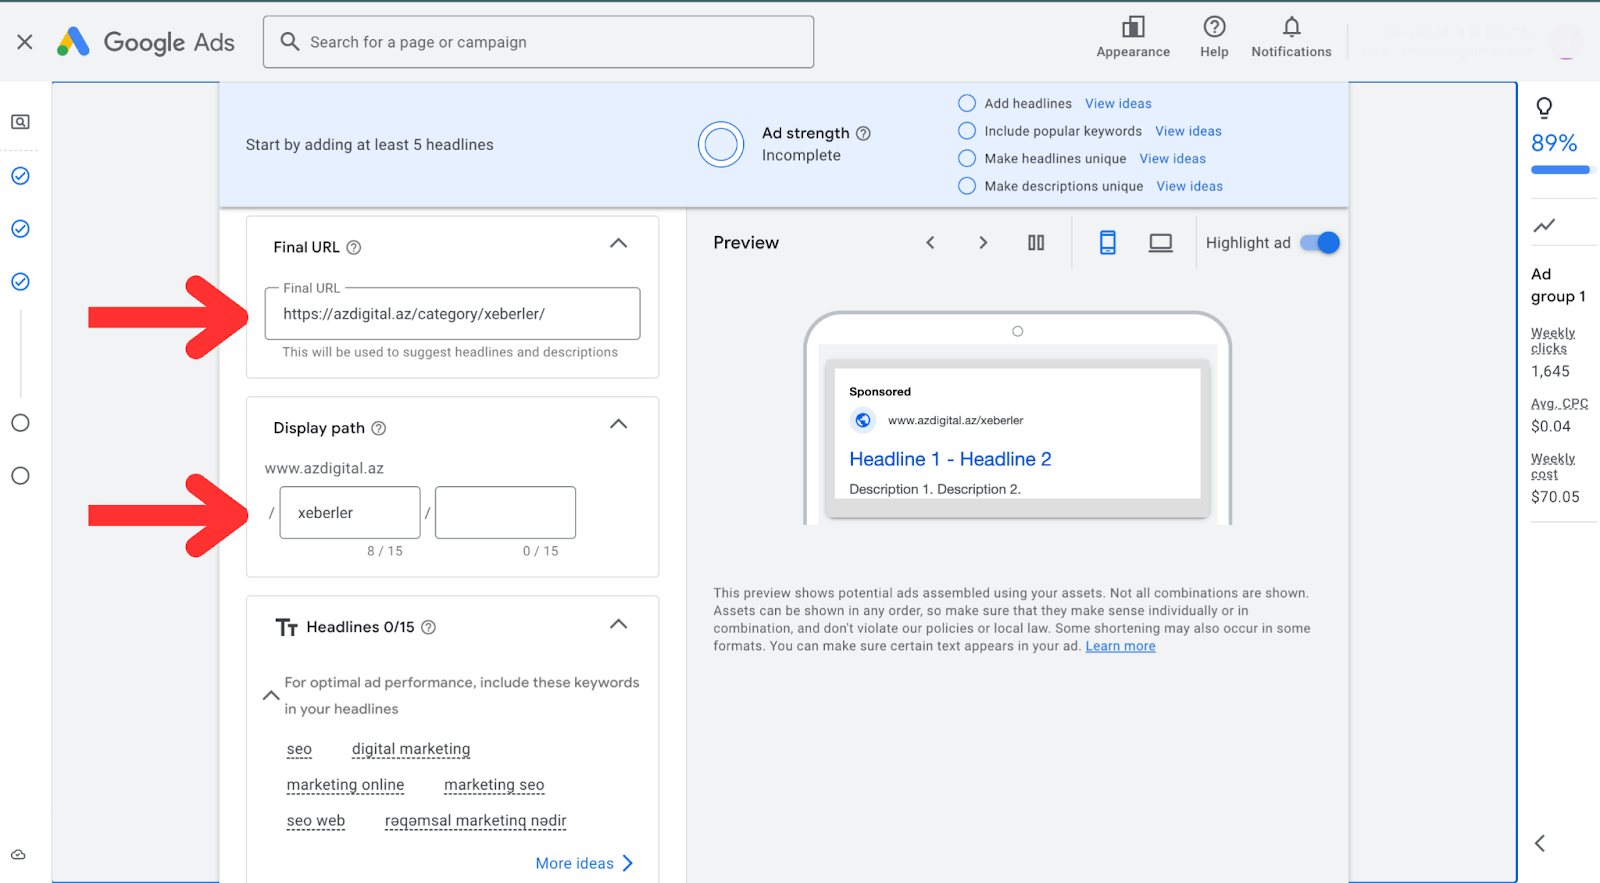Collapse the Final URL section
The height and width of the screenshot is (883, 1600).
pyautogui.click(x=619, y=243)
